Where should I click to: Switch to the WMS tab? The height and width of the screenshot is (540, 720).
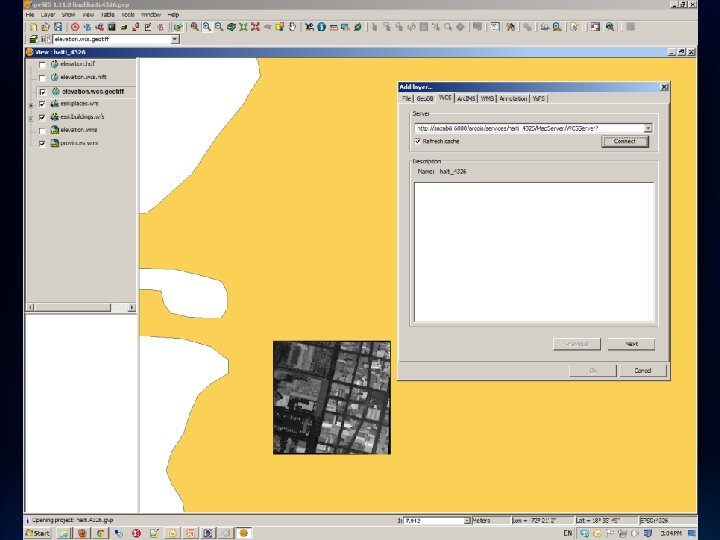click(x=487, y=99)
